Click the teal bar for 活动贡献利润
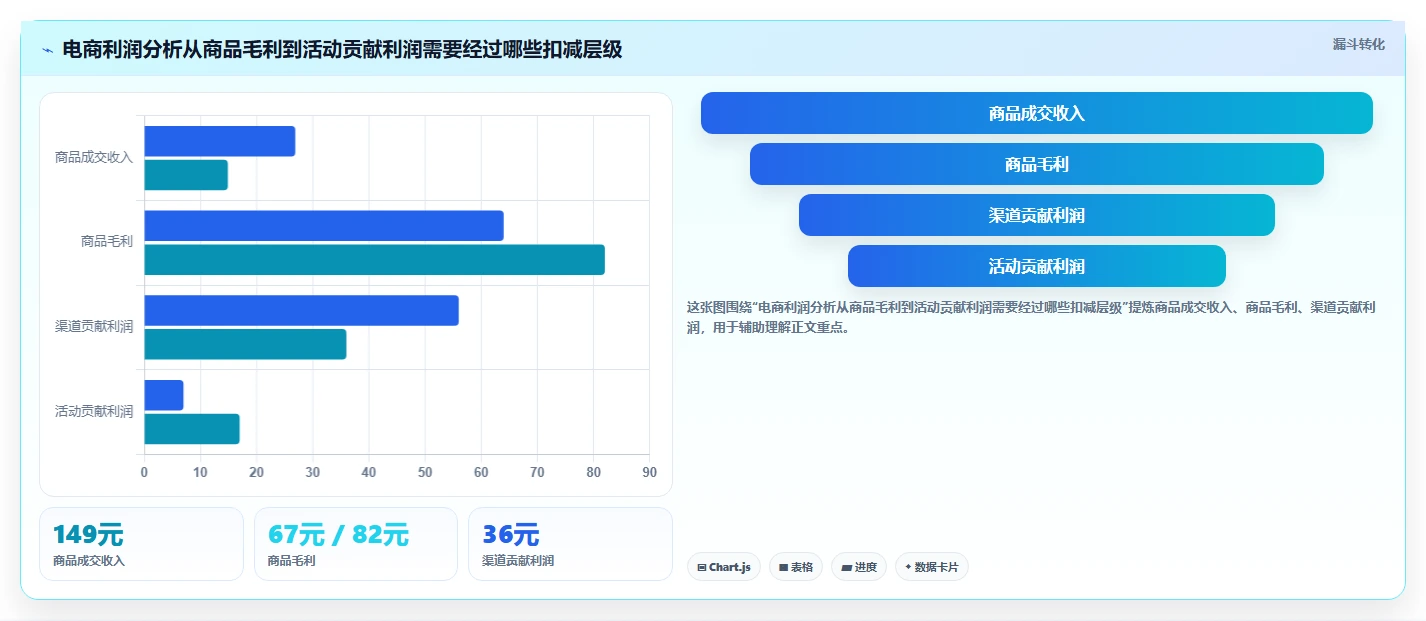1426x621 pixels. point(192,429)
